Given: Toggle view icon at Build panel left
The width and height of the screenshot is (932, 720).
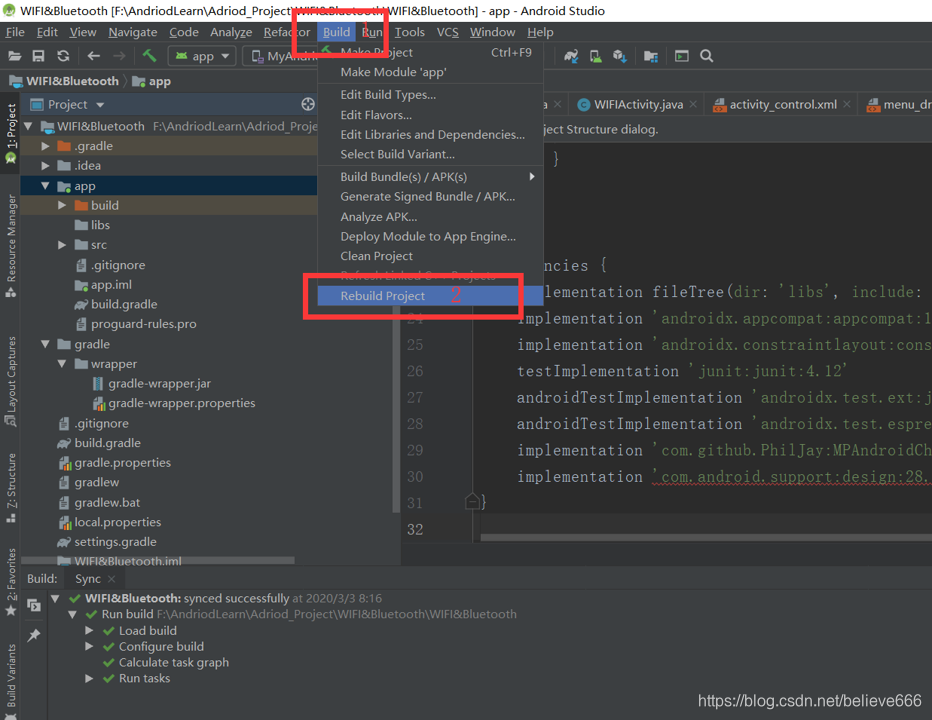Looking at the screenshot, I should click(34, 605).
